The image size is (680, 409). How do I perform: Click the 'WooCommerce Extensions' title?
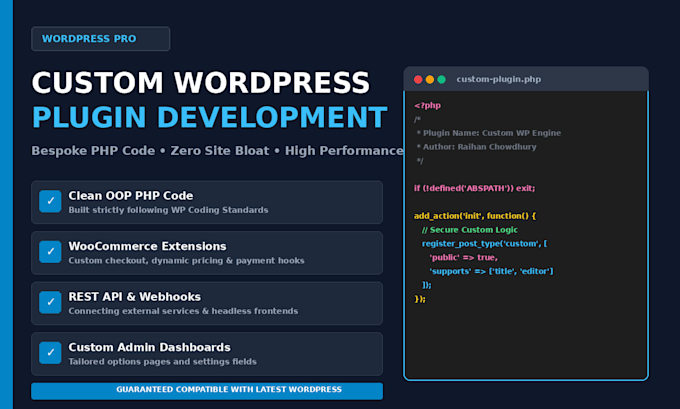[x=147, y=246]
